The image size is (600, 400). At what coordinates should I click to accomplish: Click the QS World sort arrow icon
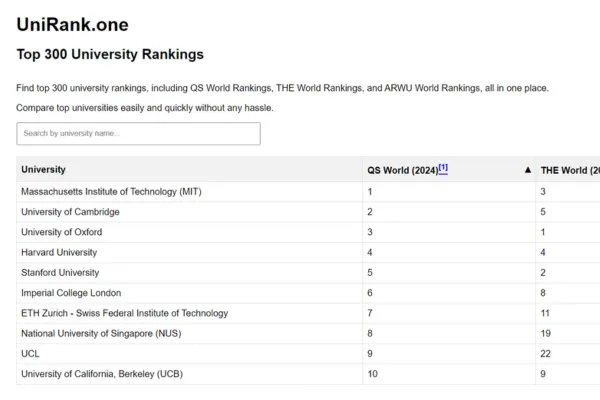click(x=527, y=170)
